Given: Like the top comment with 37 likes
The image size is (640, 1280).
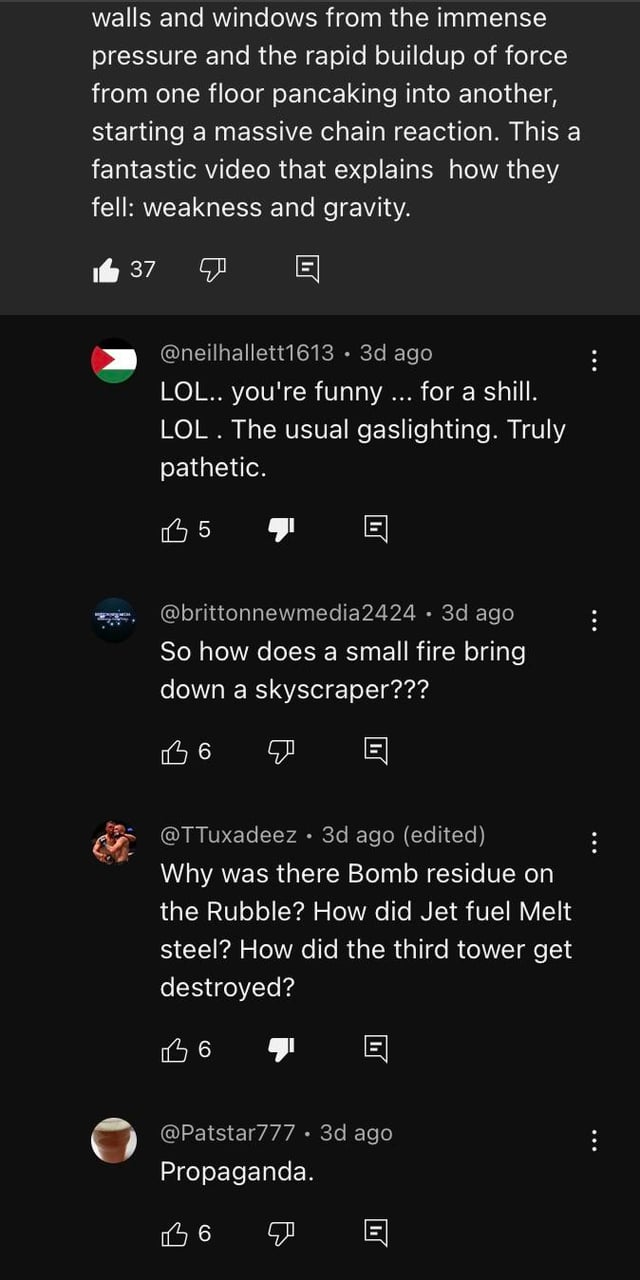Looking at the screenshot, I should pyautogui.click(x=106, y=269).
